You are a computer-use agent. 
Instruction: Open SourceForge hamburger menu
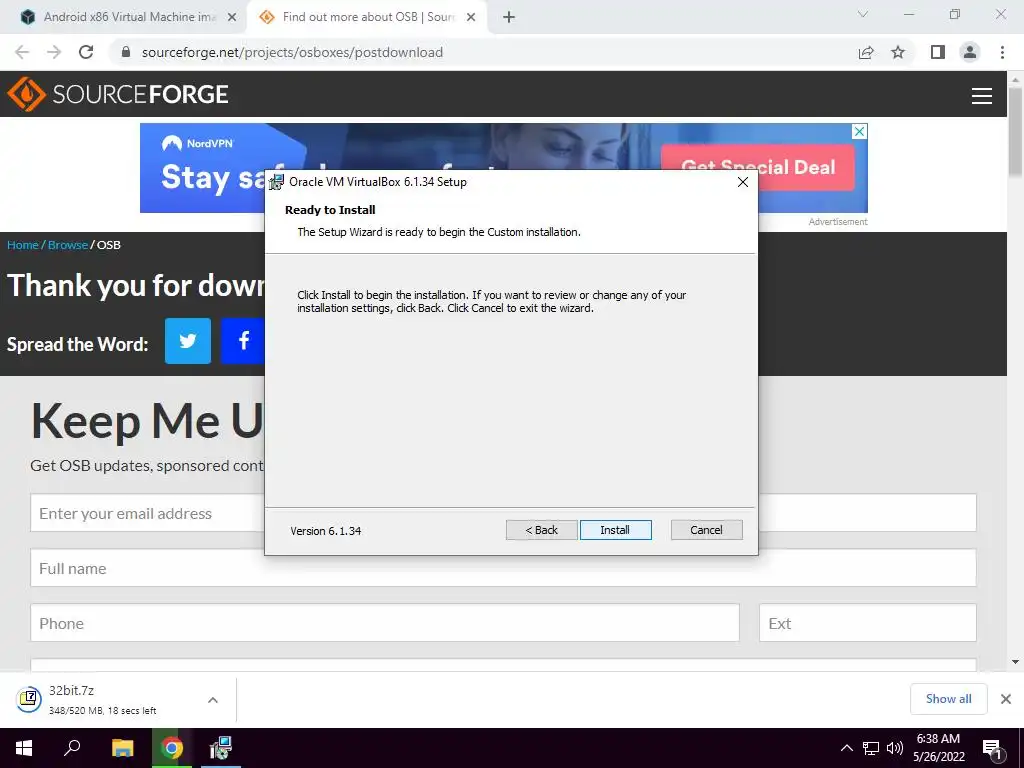(982, 96)
